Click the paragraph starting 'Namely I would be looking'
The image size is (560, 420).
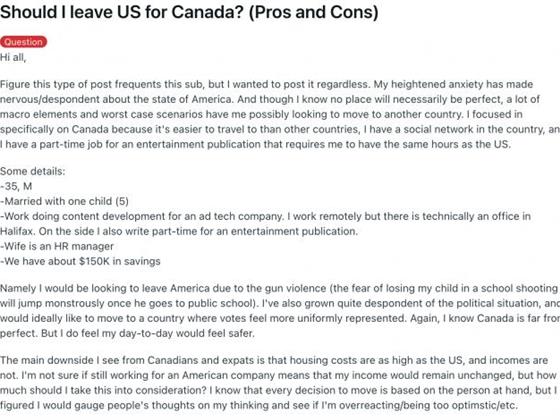coord(280,311)
